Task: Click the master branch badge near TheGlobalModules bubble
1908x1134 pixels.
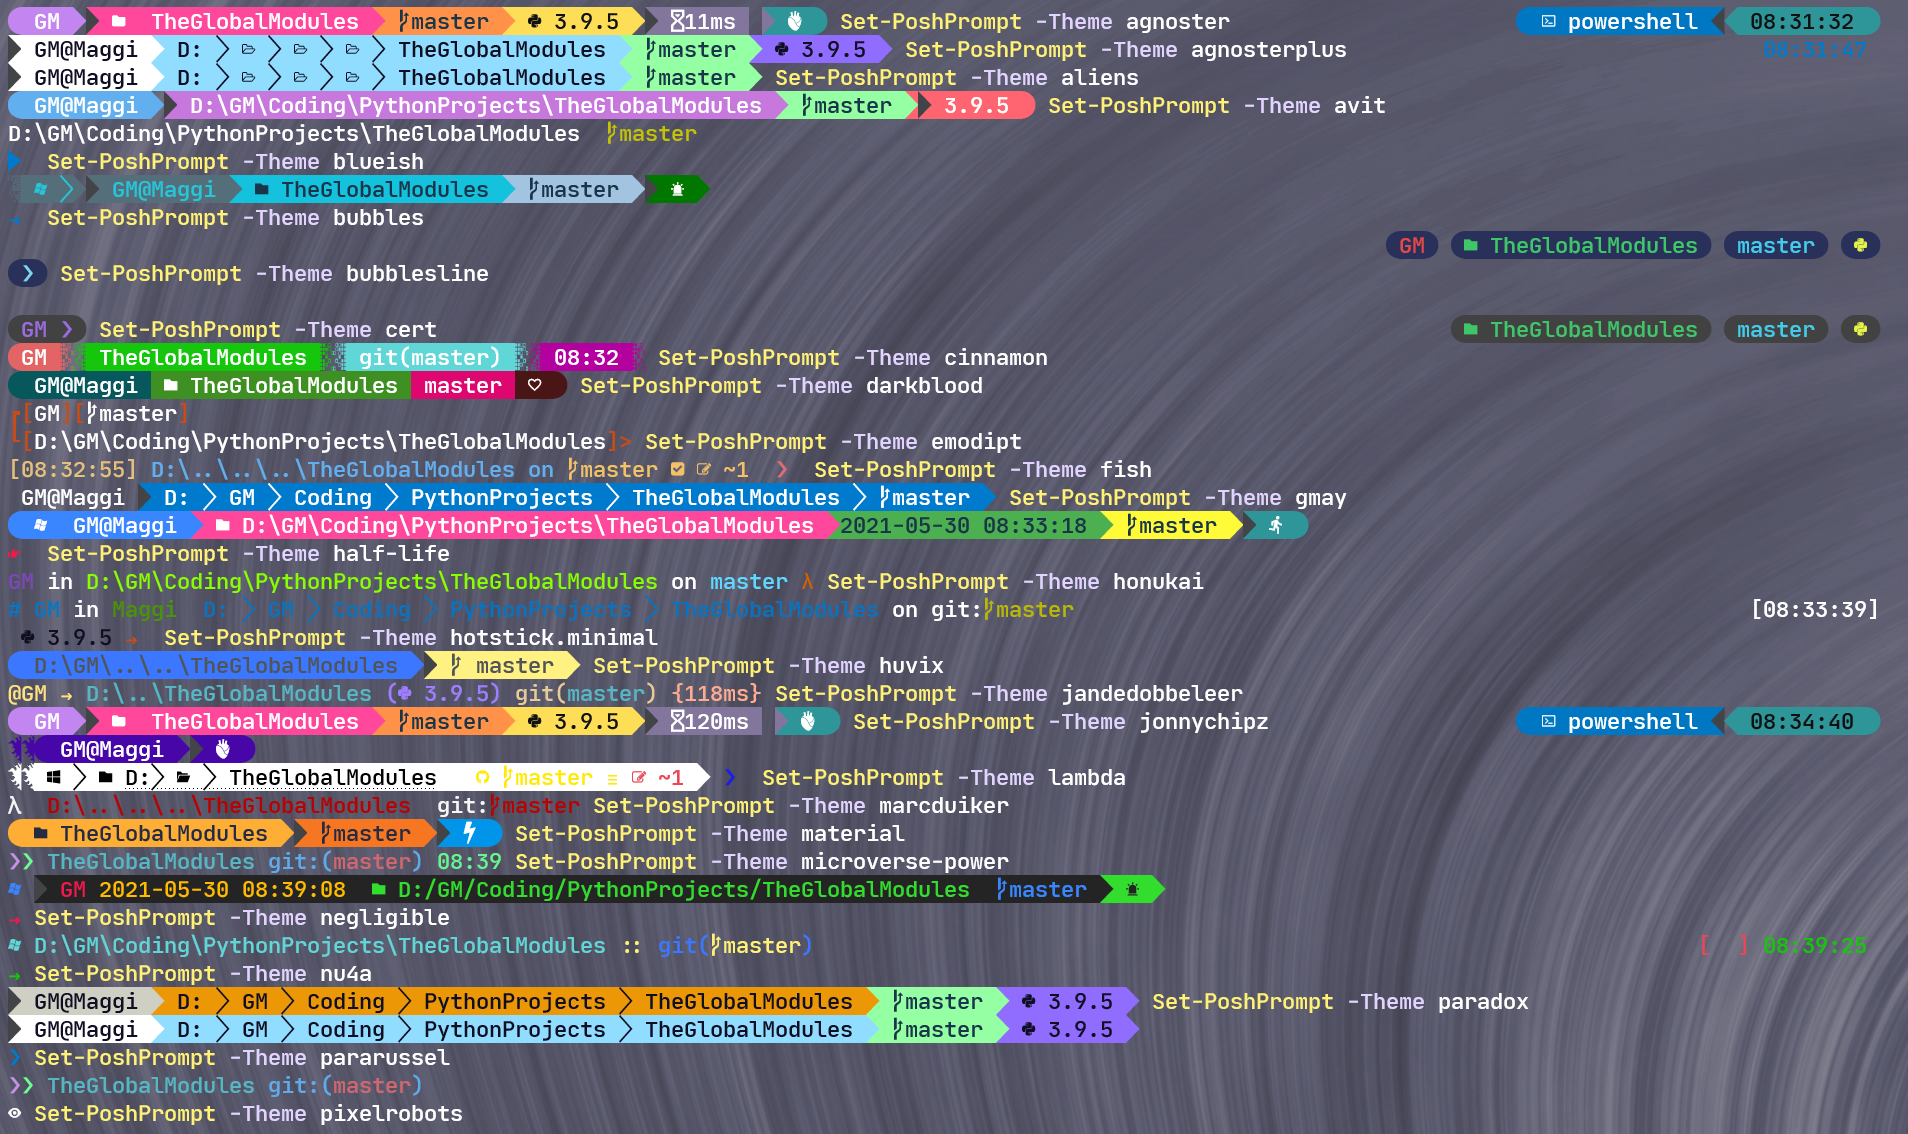Action: click(x=1775, y=245)
